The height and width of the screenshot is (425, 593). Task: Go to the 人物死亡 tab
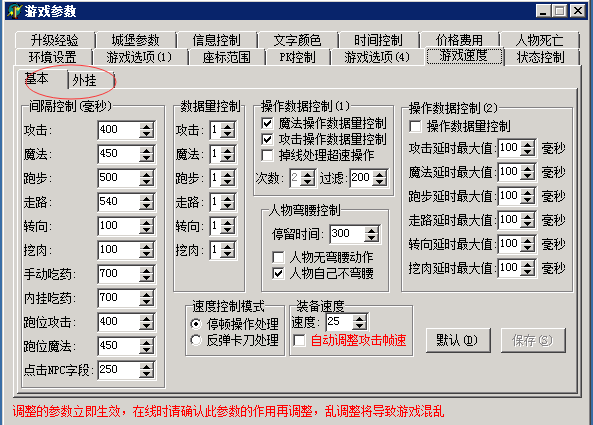539,40
